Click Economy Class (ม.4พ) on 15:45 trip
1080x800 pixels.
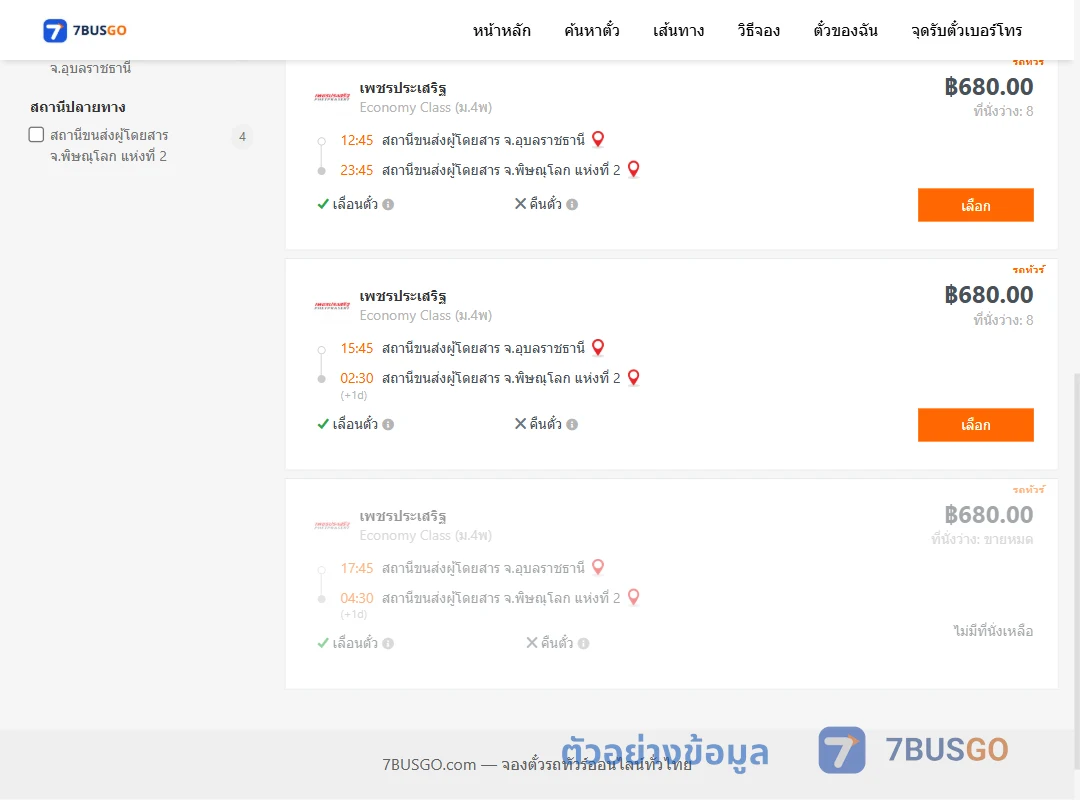click(426, 316)
